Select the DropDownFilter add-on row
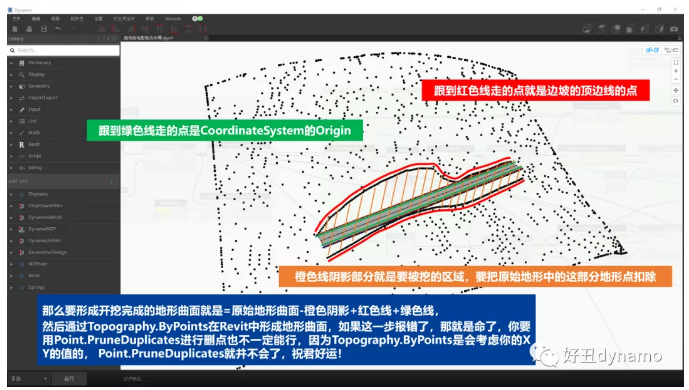 tap(63, 206)
